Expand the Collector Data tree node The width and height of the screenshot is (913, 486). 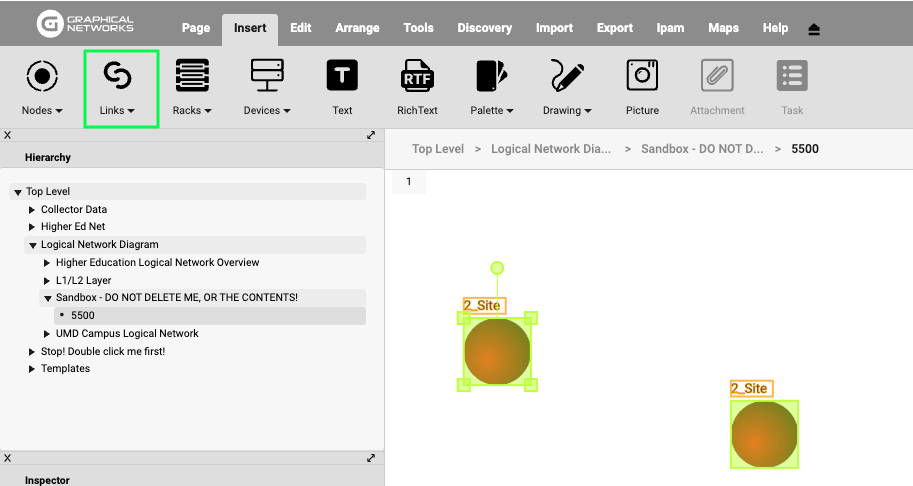33,210
